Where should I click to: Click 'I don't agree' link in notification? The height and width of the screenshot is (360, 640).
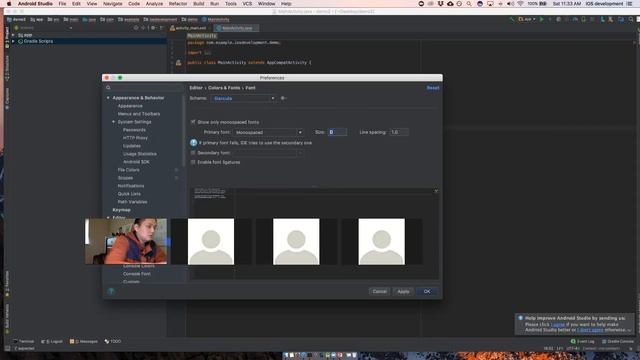[x=590, y=330]
